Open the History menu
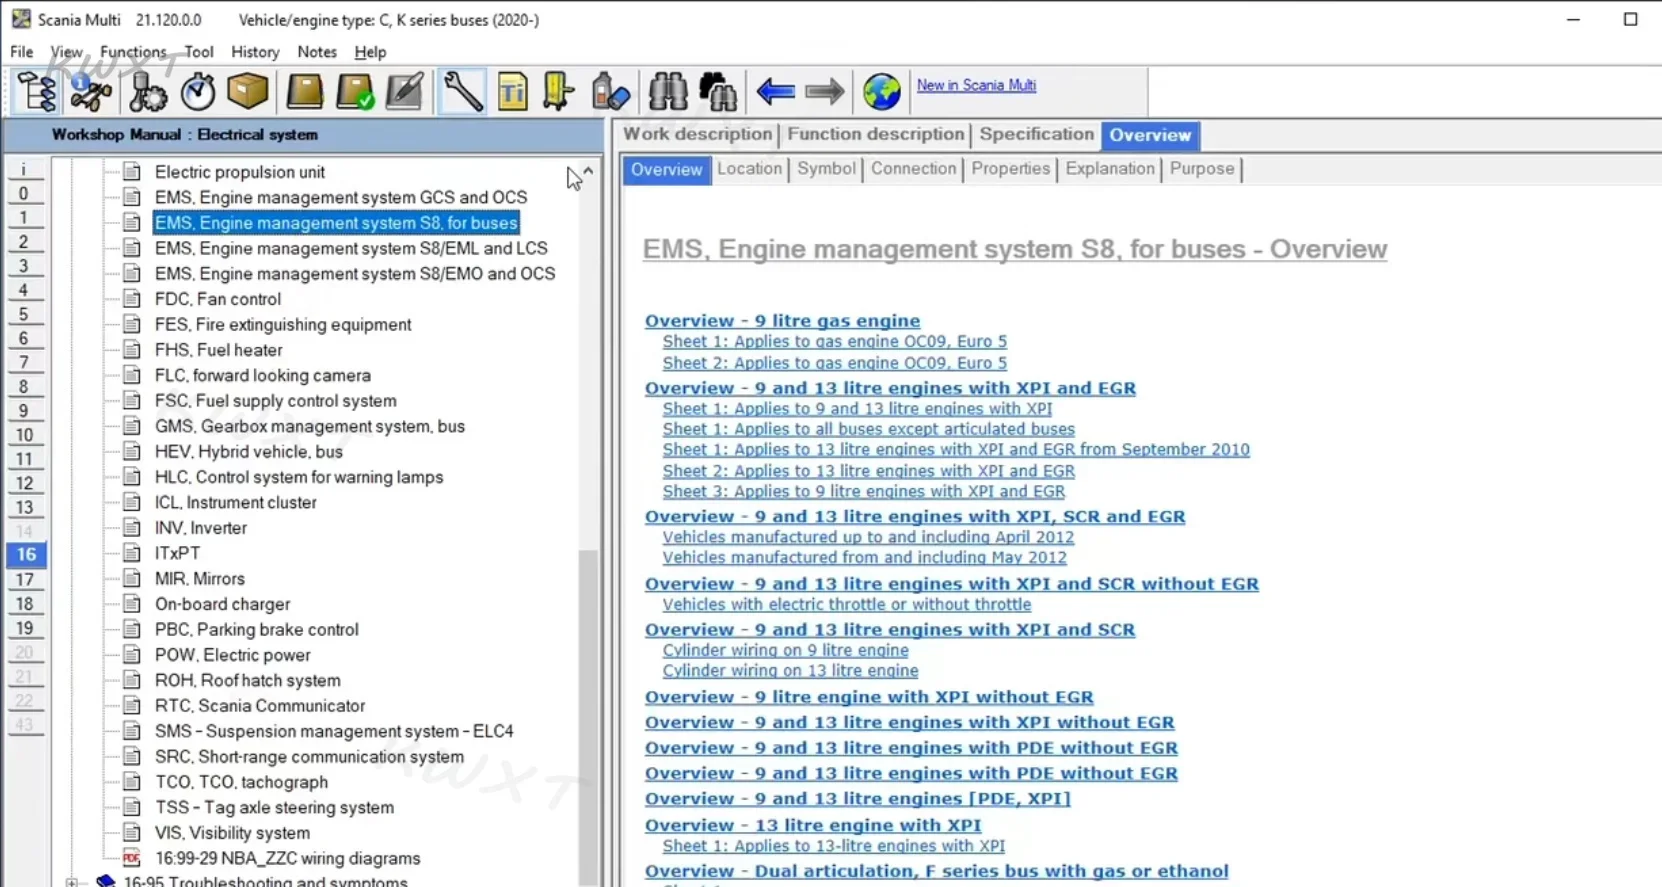The height and width of the screenshot is (887, 1662). pyautogui.click(x=255, y=52)
